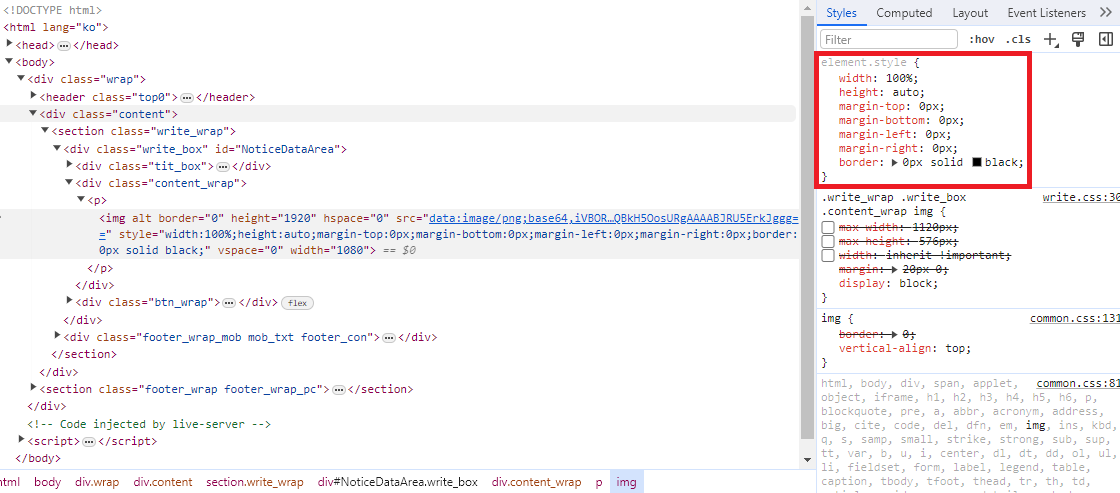Open the .cls class editor button
1120x493 pixels.
[x=1018, y=40]
